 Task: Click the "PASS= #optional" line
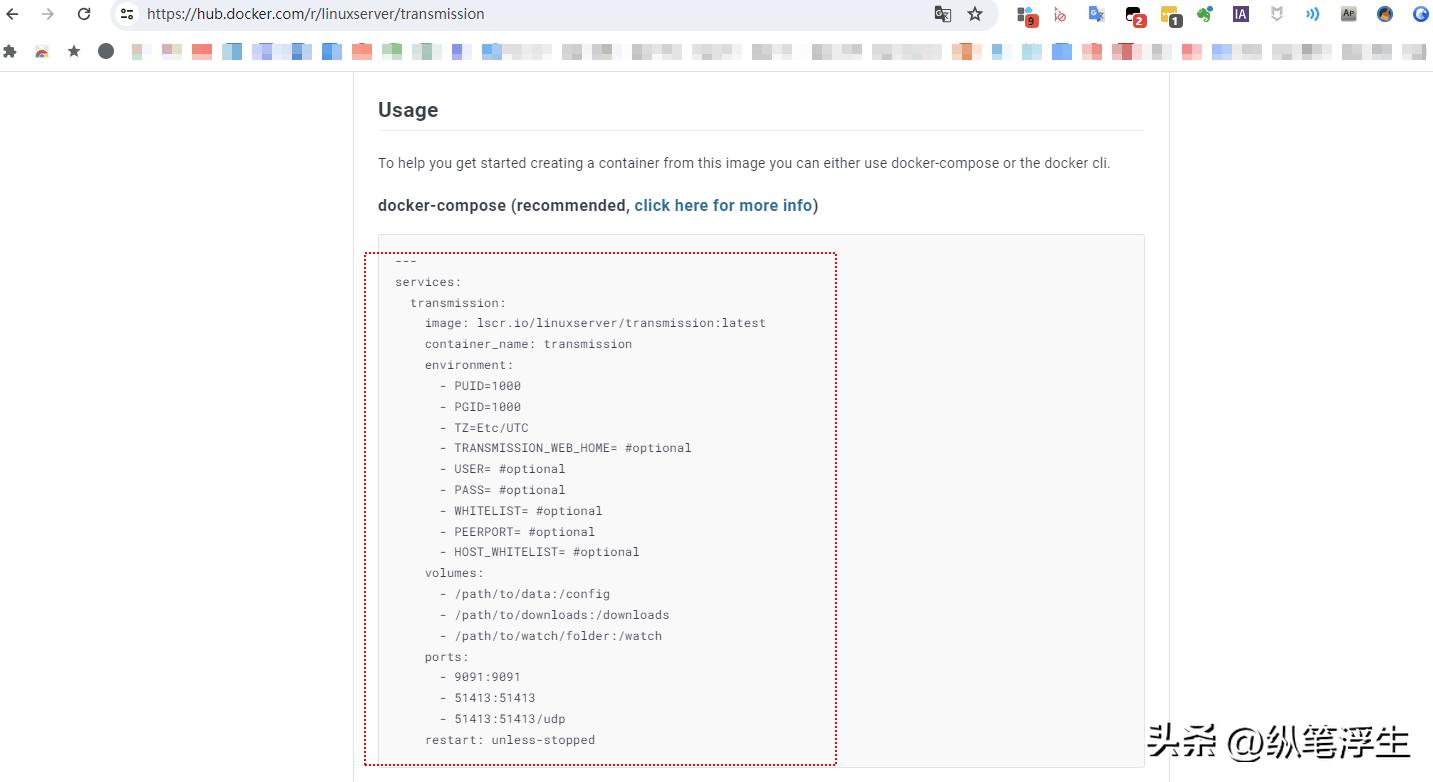[x=503, y=490]
